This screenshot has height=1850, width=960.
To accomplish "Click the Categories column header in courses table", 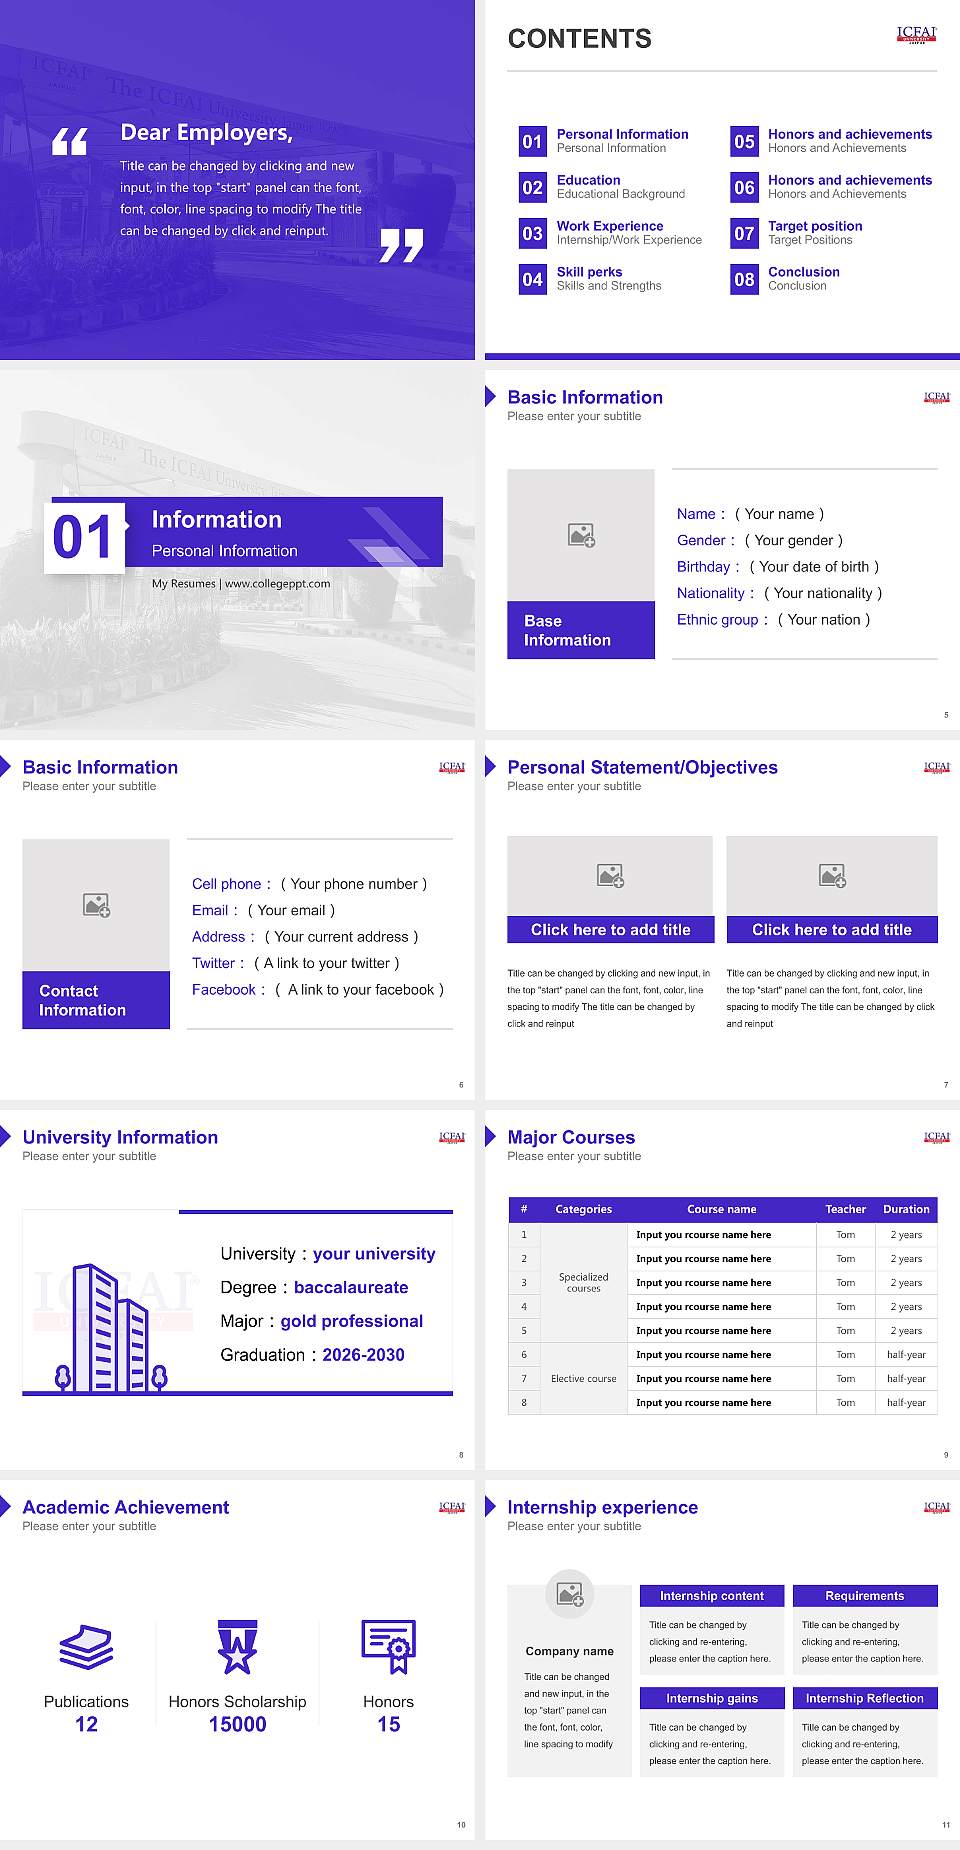I will pos(584,1209).
